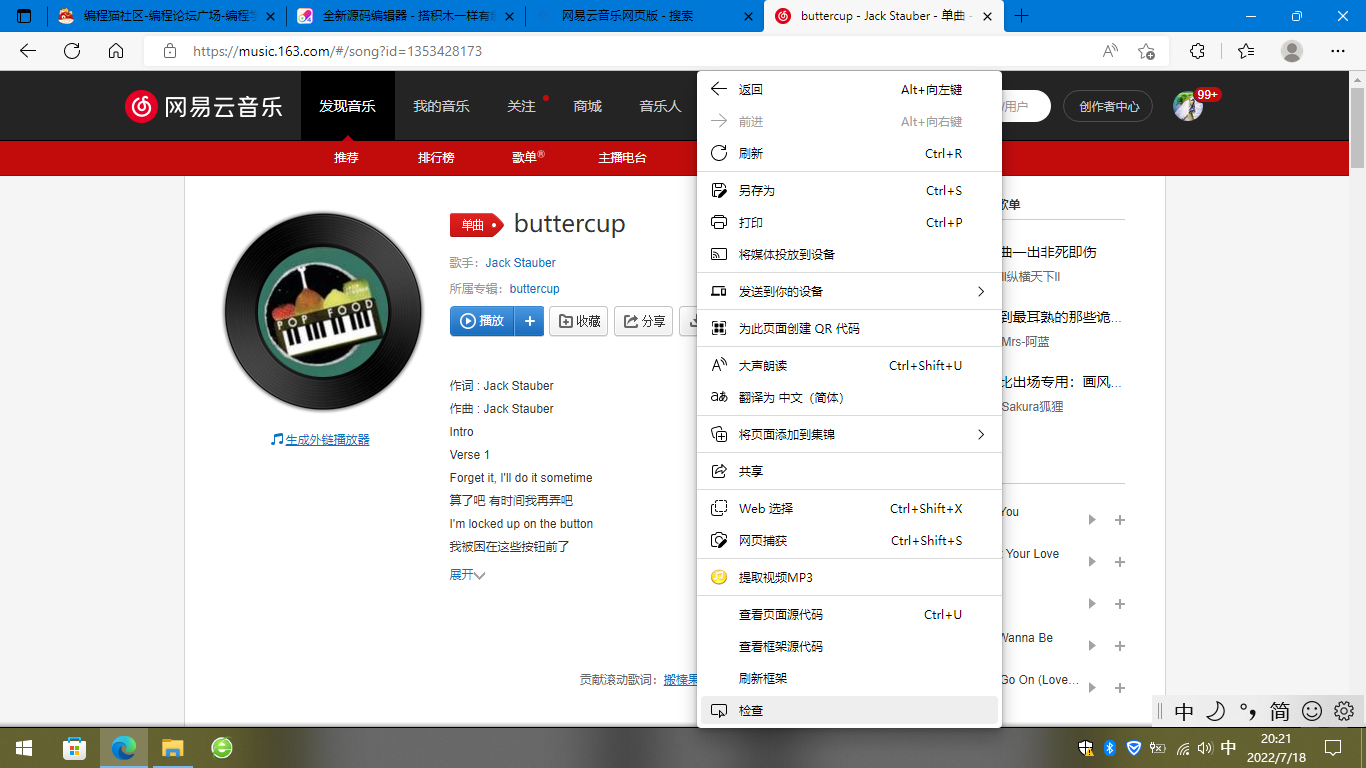The height and width of the screenshot is (768, 1366).
Task: Open the 创作者中心 button
Action: click(1108, 106)
